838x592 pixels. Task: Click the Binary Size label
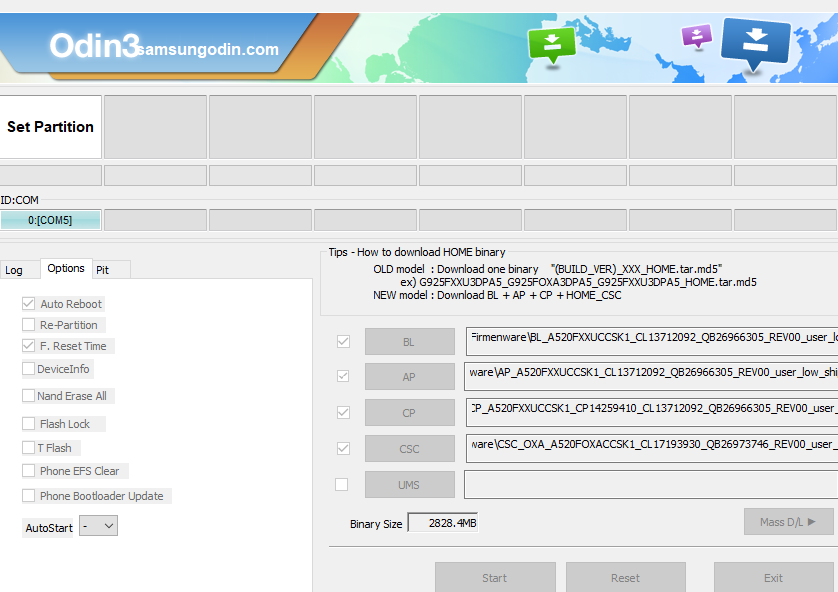pyautogui.click(x=376, y=524)
